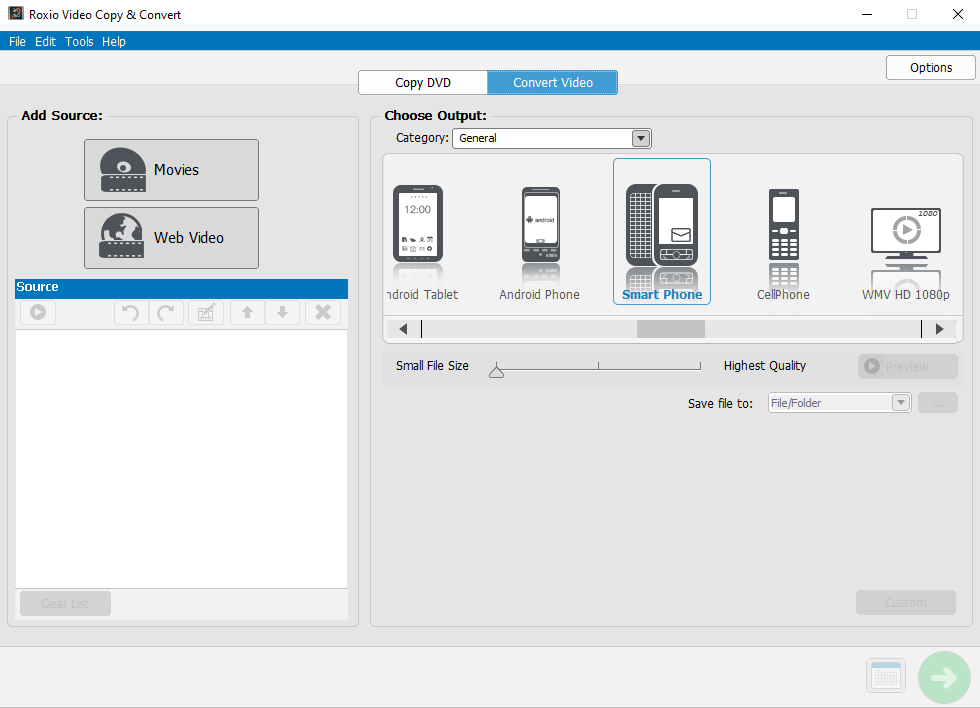
Task: Switch to the Convert Video tab
Action: point(552,82)
